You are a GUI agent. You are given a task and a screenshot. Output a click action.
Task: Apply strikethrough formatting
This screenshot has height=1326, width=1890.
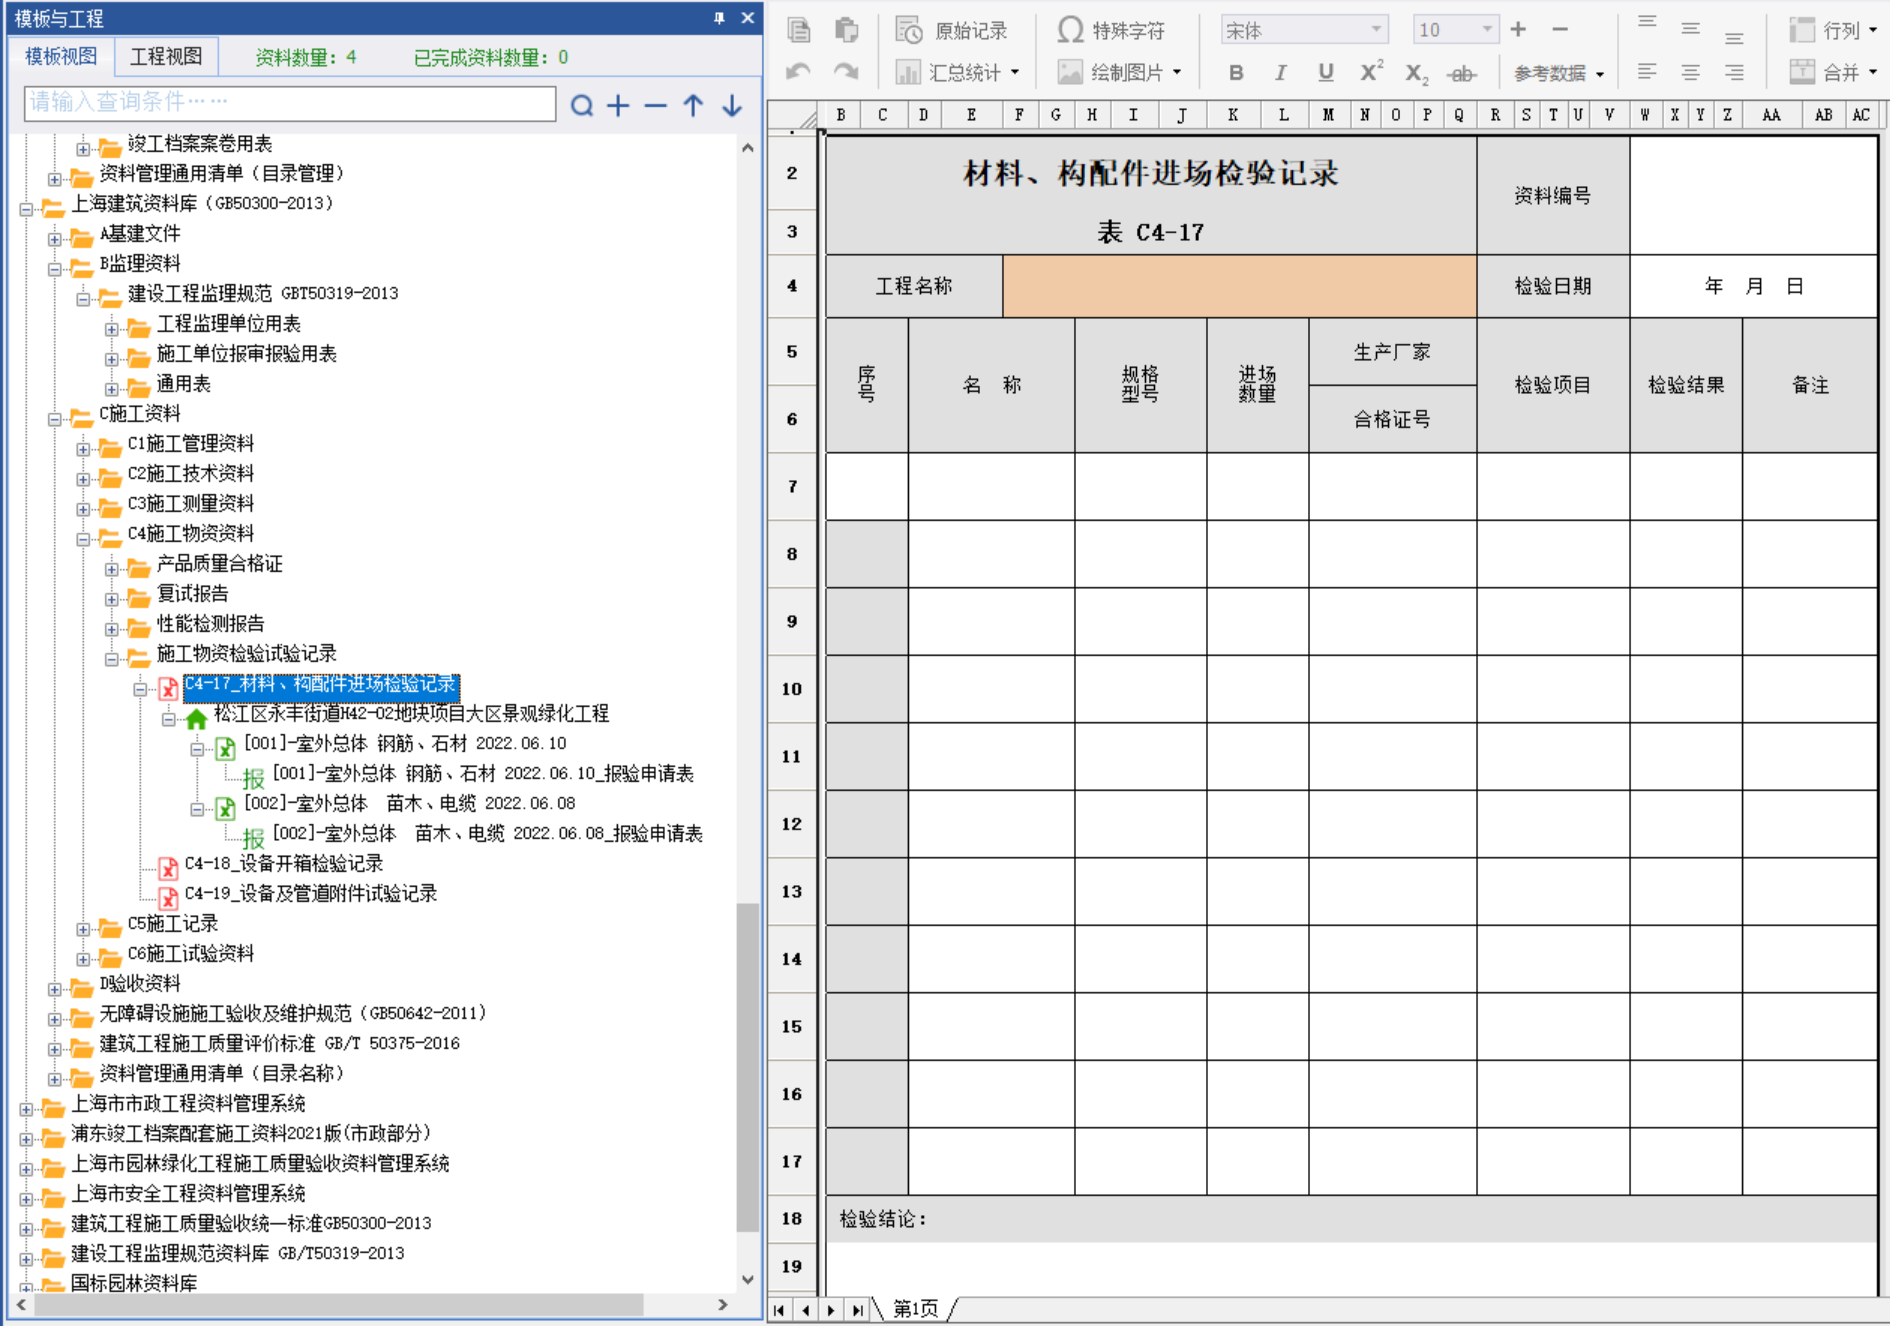(1461, 73)
